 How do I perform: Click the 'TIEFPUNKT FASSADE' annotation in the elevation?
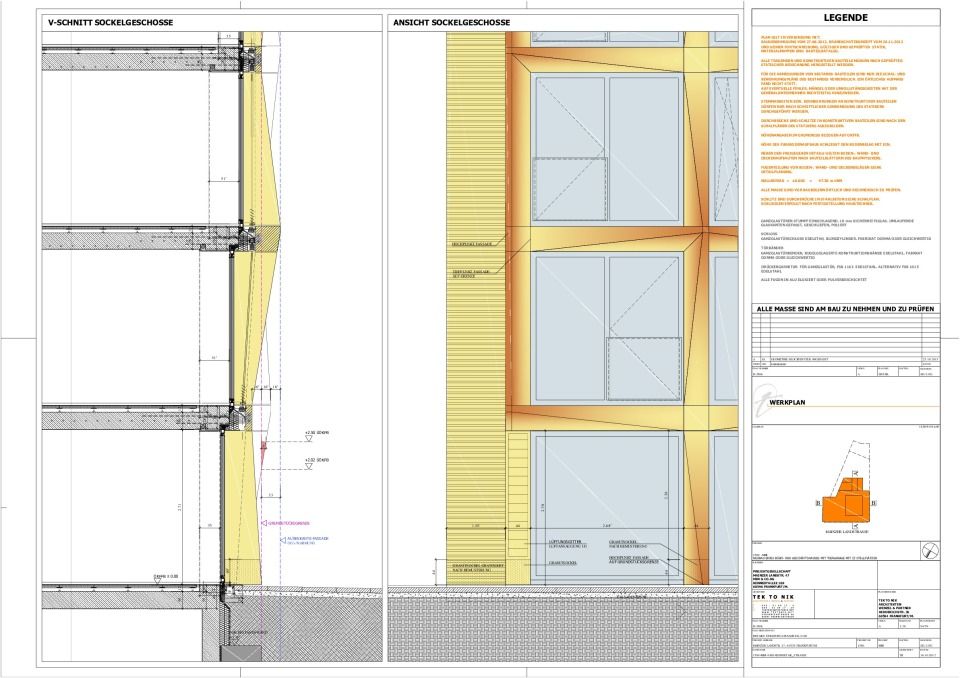point(471,274)
